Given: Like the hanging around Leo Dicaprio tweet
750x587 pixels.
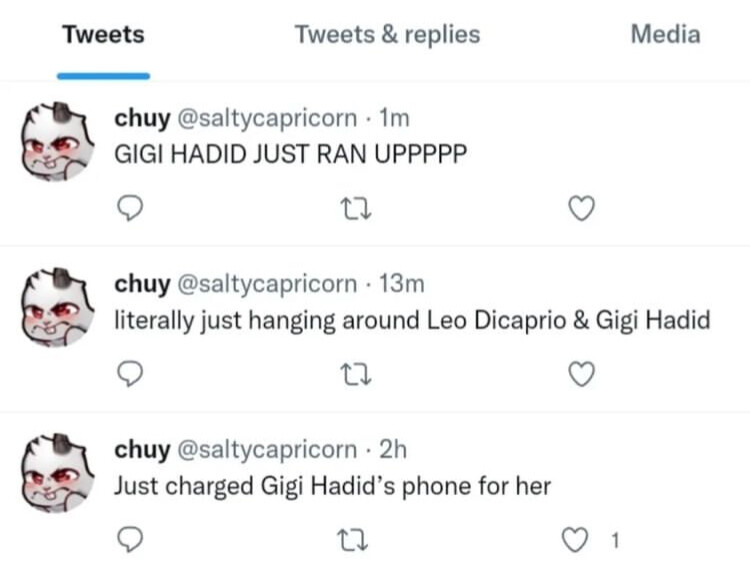Looking at the screenshot, I should (582, 374).
